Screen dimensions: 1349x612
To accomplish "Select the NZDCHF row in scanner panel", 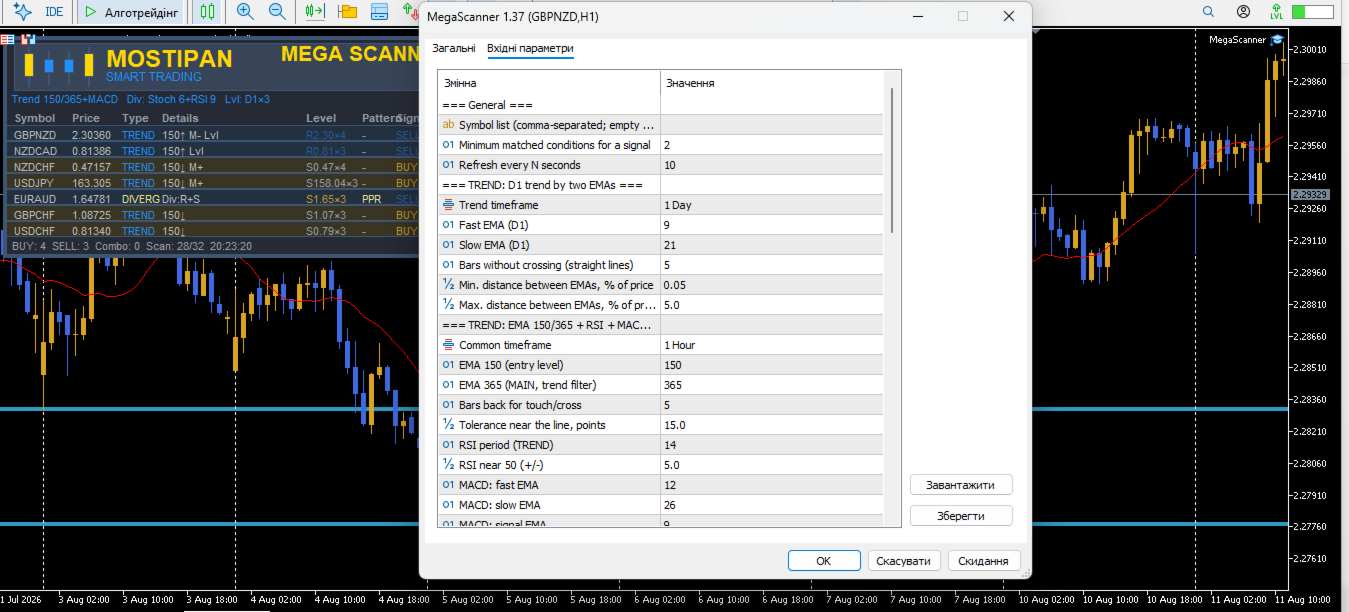I will pyautogui.click(x=212, y=167).
